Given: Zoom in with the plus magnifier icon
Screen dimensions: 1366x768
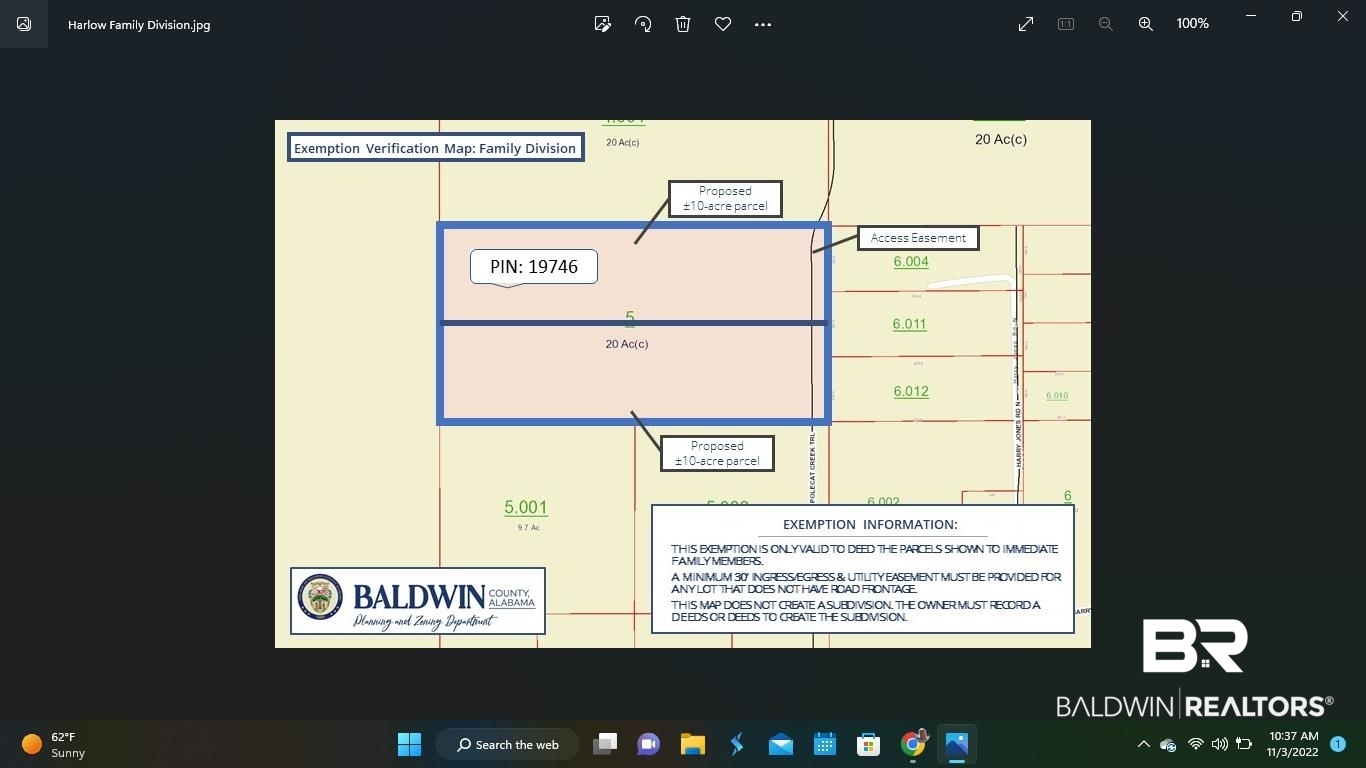Looking at the screenshot, I should coord(1146,24).
